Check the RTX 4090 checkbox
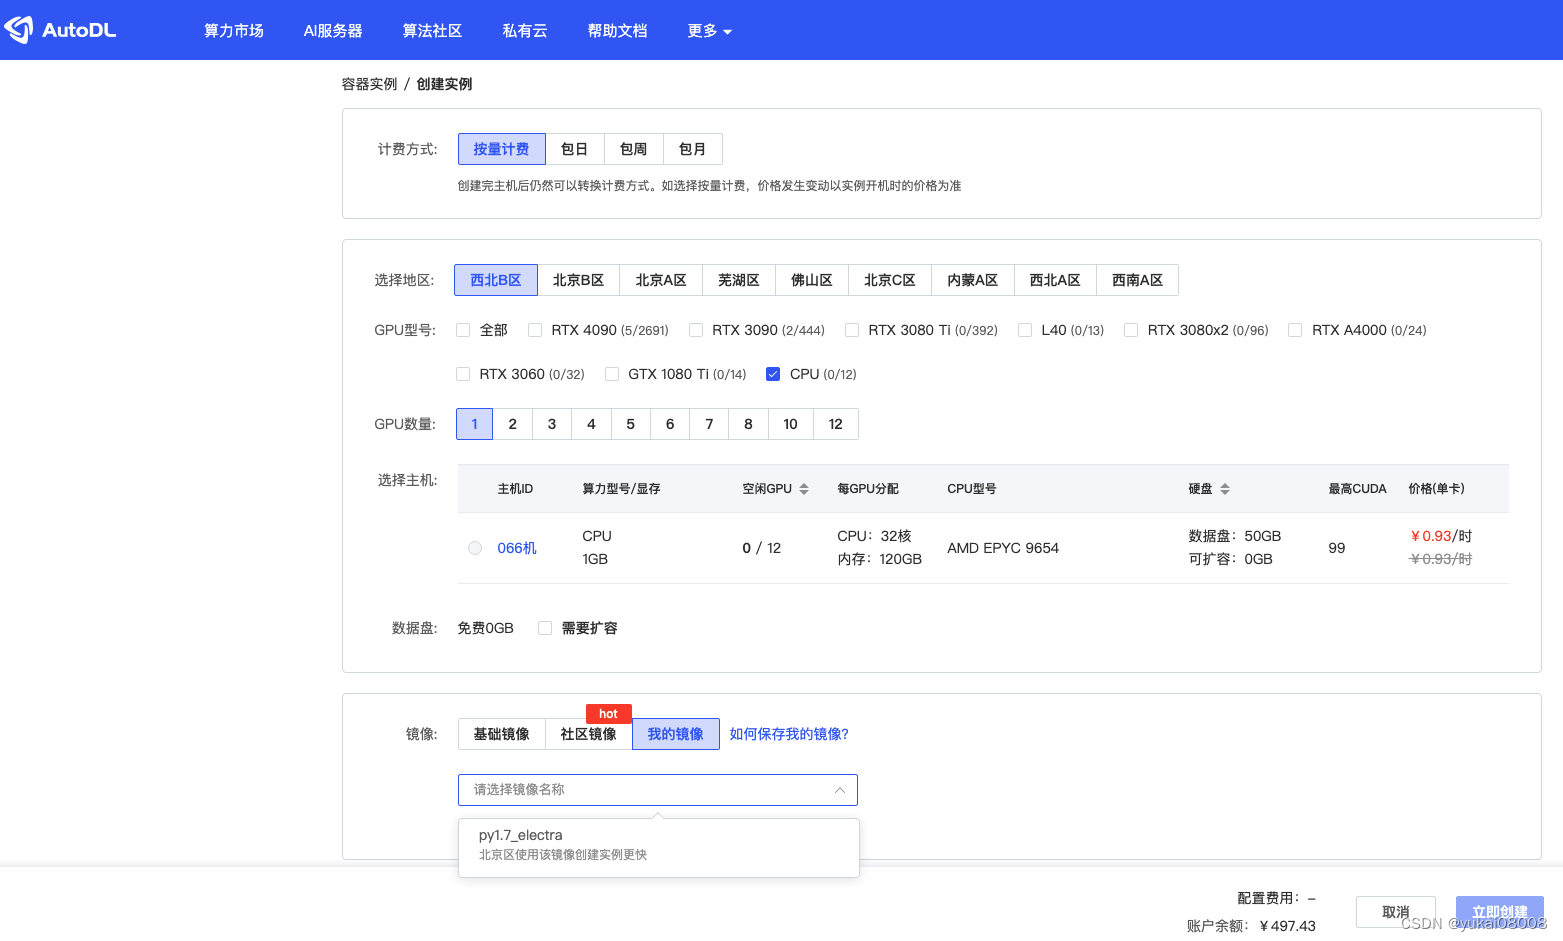This screenshot has width=1563, height=941. click(x=535, y=330)
